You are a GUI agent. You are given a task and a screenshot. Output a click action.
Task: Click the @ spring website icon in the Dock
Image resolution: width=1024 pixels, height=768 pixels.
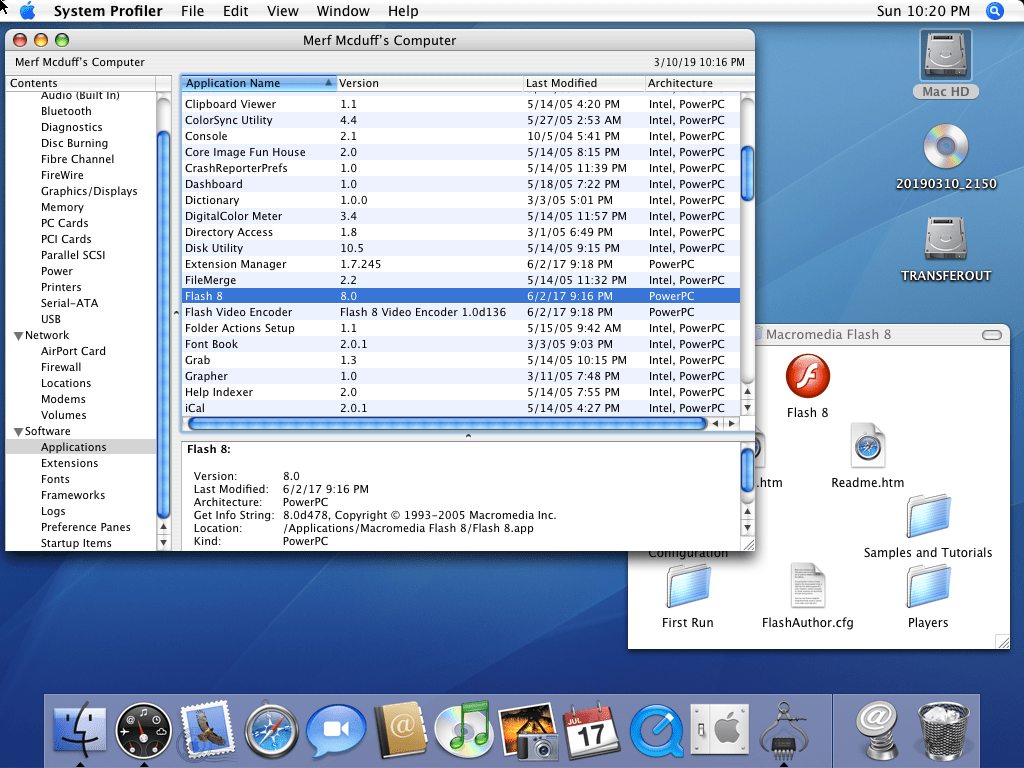(x=878, y=729)
